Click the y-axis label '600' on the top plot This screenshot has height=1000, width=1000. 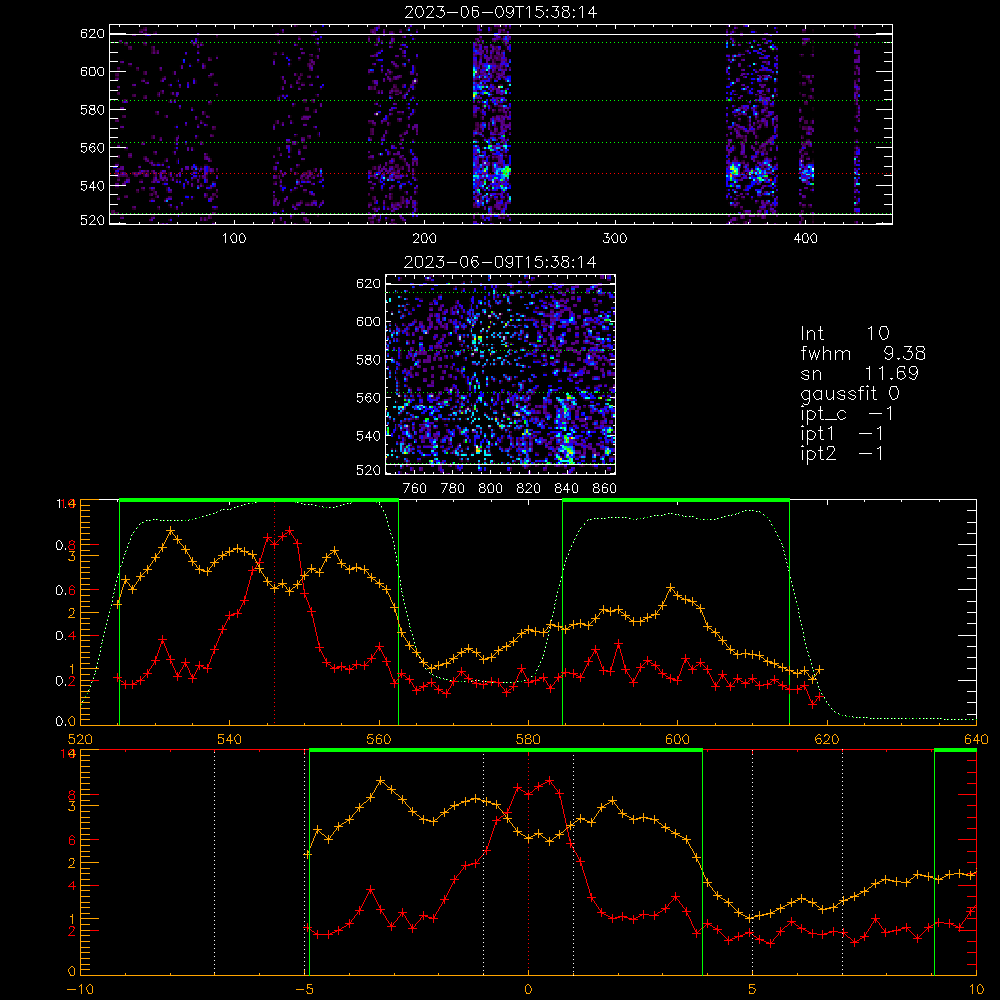pos(92,71)
